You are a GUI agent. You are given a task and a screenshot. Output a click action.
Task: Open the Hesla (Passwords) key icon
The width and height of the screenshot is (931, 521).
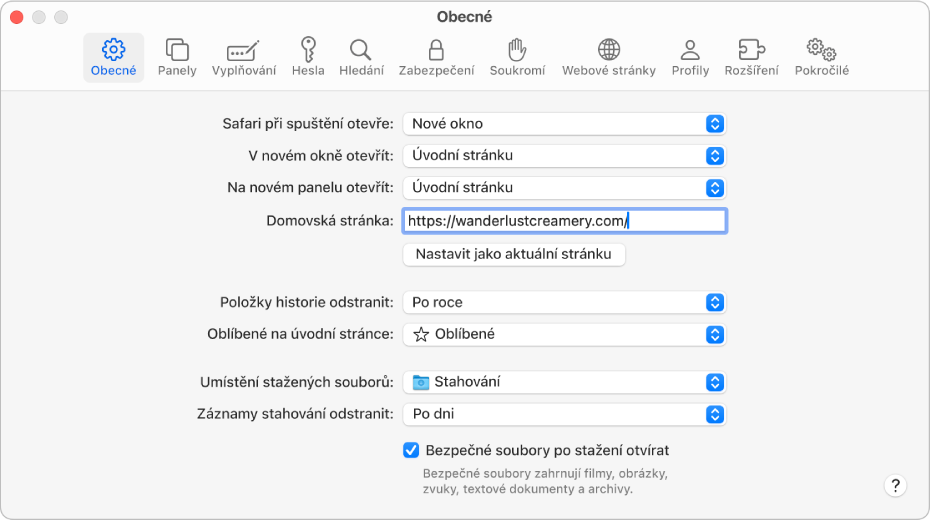pos(308,50)
